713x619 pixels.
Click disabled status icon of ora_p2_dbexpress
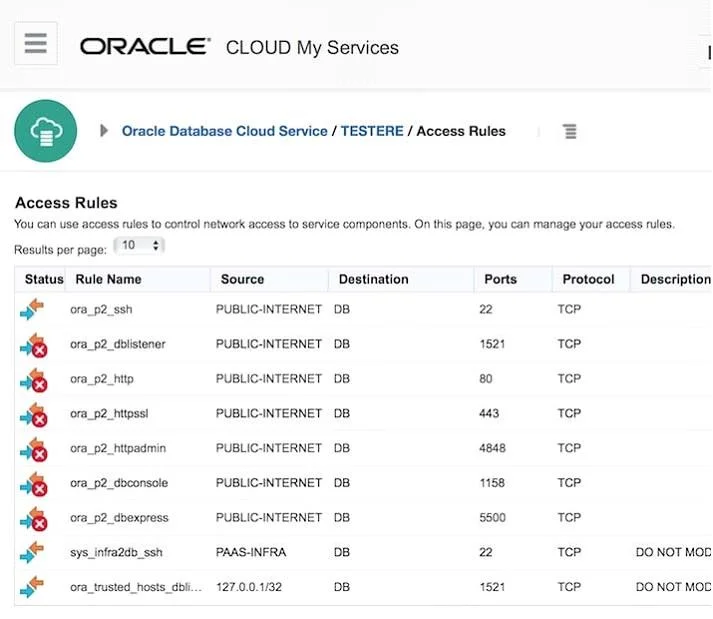[x=34, y=518]
